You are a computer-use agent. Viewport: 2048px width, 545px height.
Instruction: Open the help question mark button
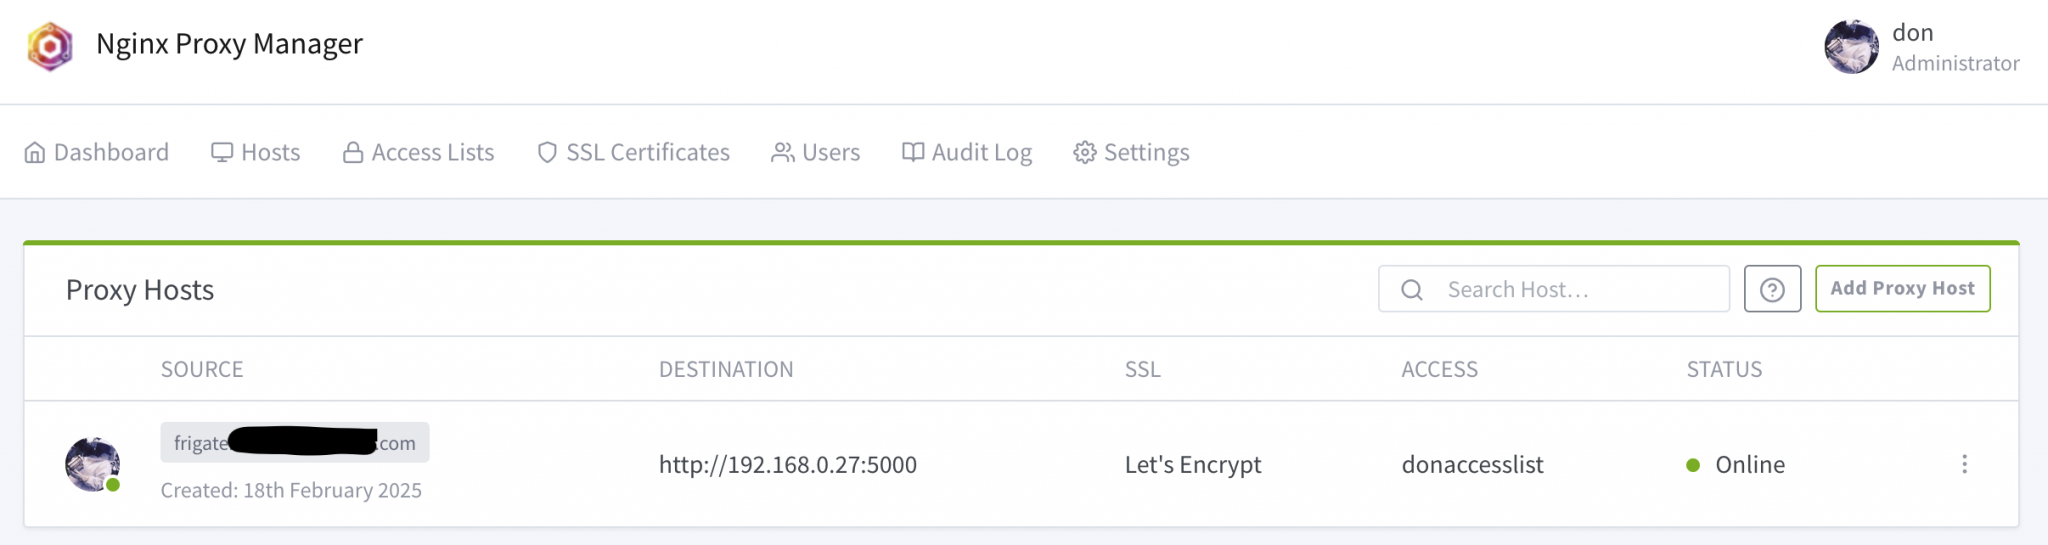[x=1772, y=289]
